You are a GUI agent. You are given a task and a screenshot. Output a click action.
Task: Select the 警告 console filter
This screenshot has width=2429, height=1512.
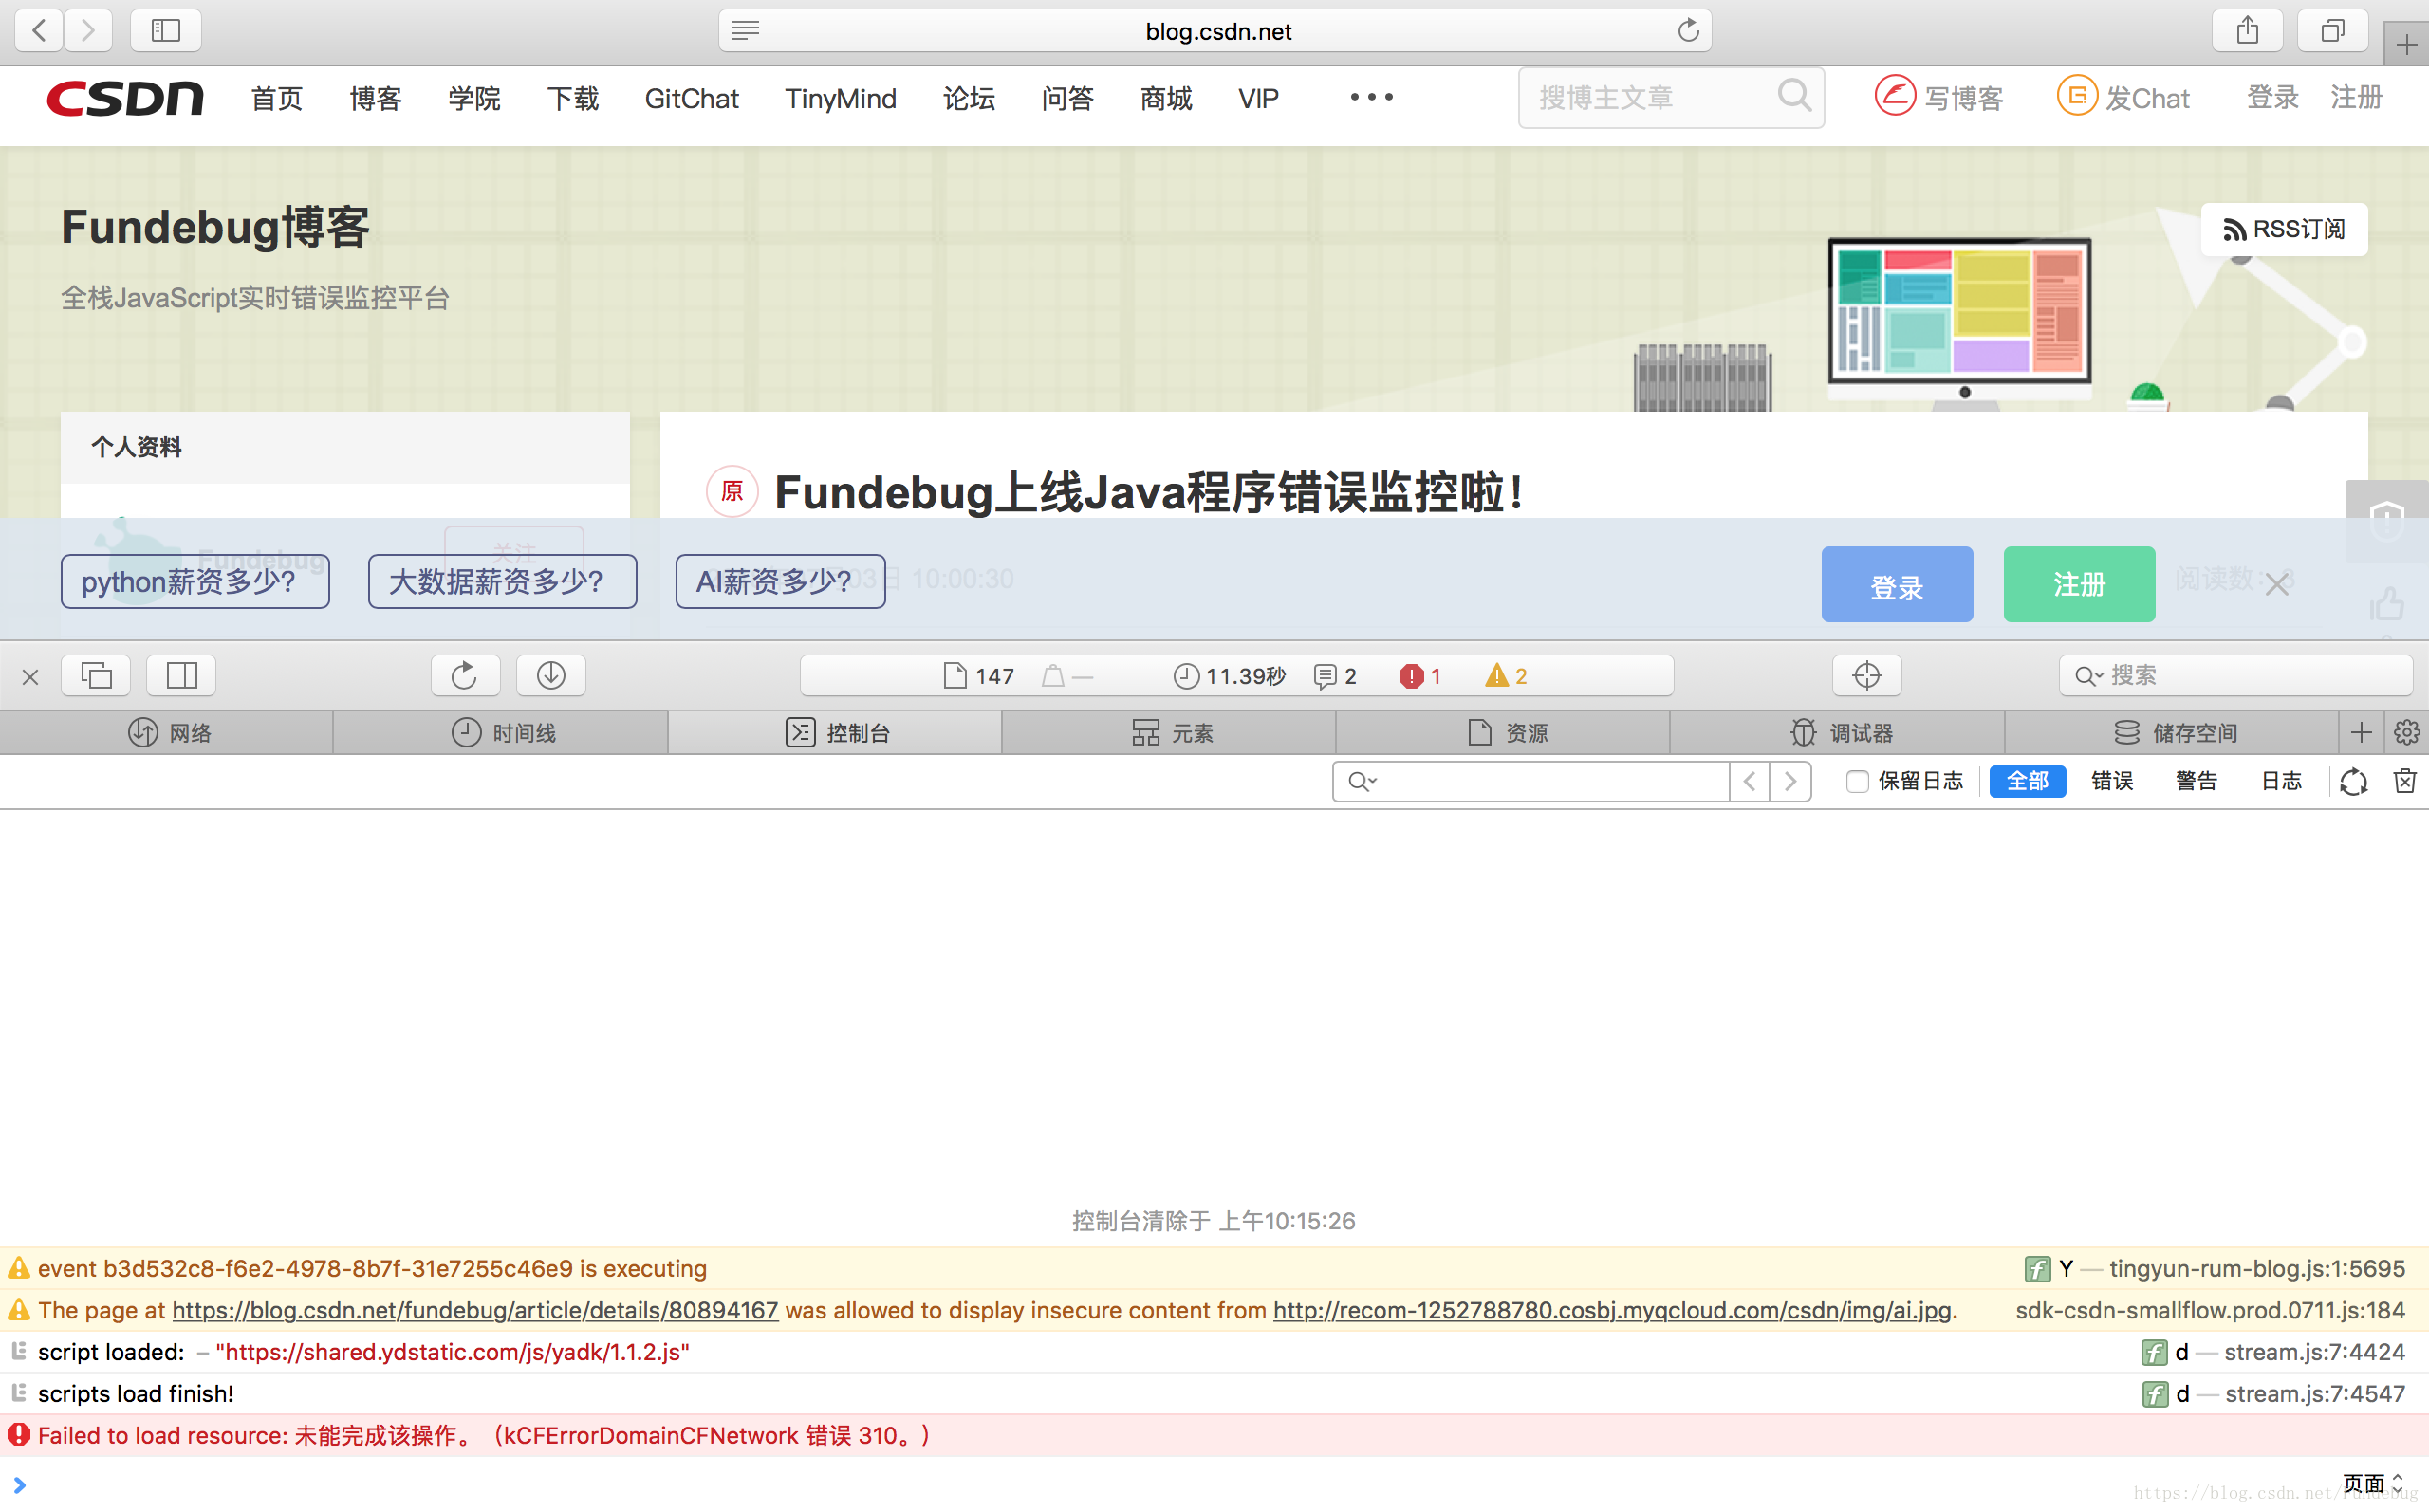(x=2196, y=781)
